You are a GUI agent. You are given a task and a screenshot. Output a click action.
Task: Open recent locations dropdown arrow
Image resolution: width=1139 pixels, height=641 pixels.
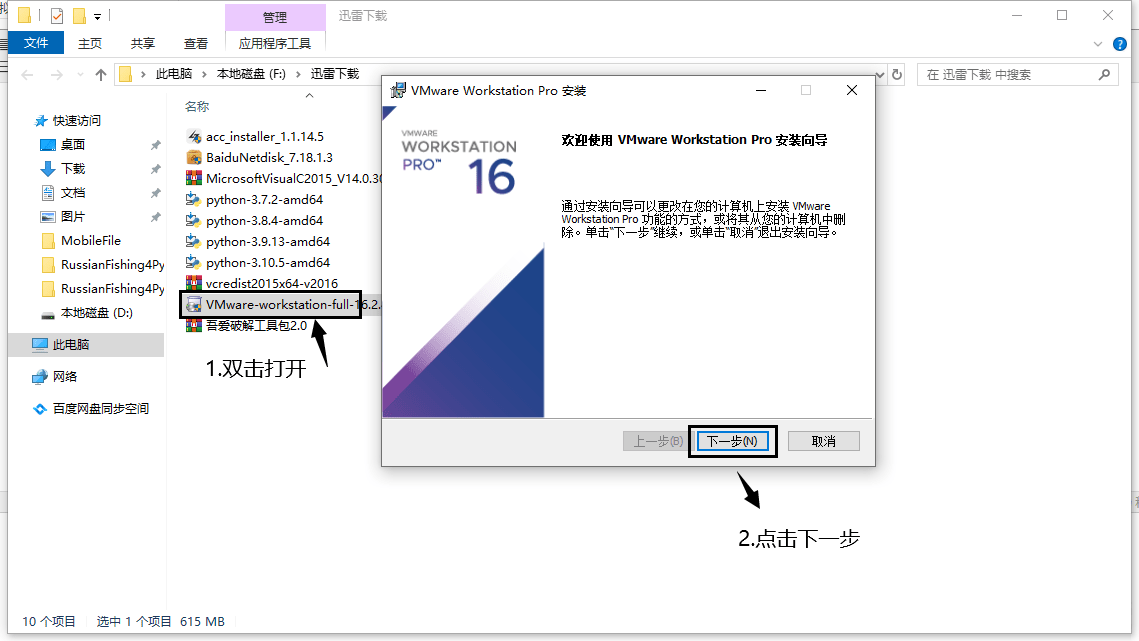click(80, 74)
